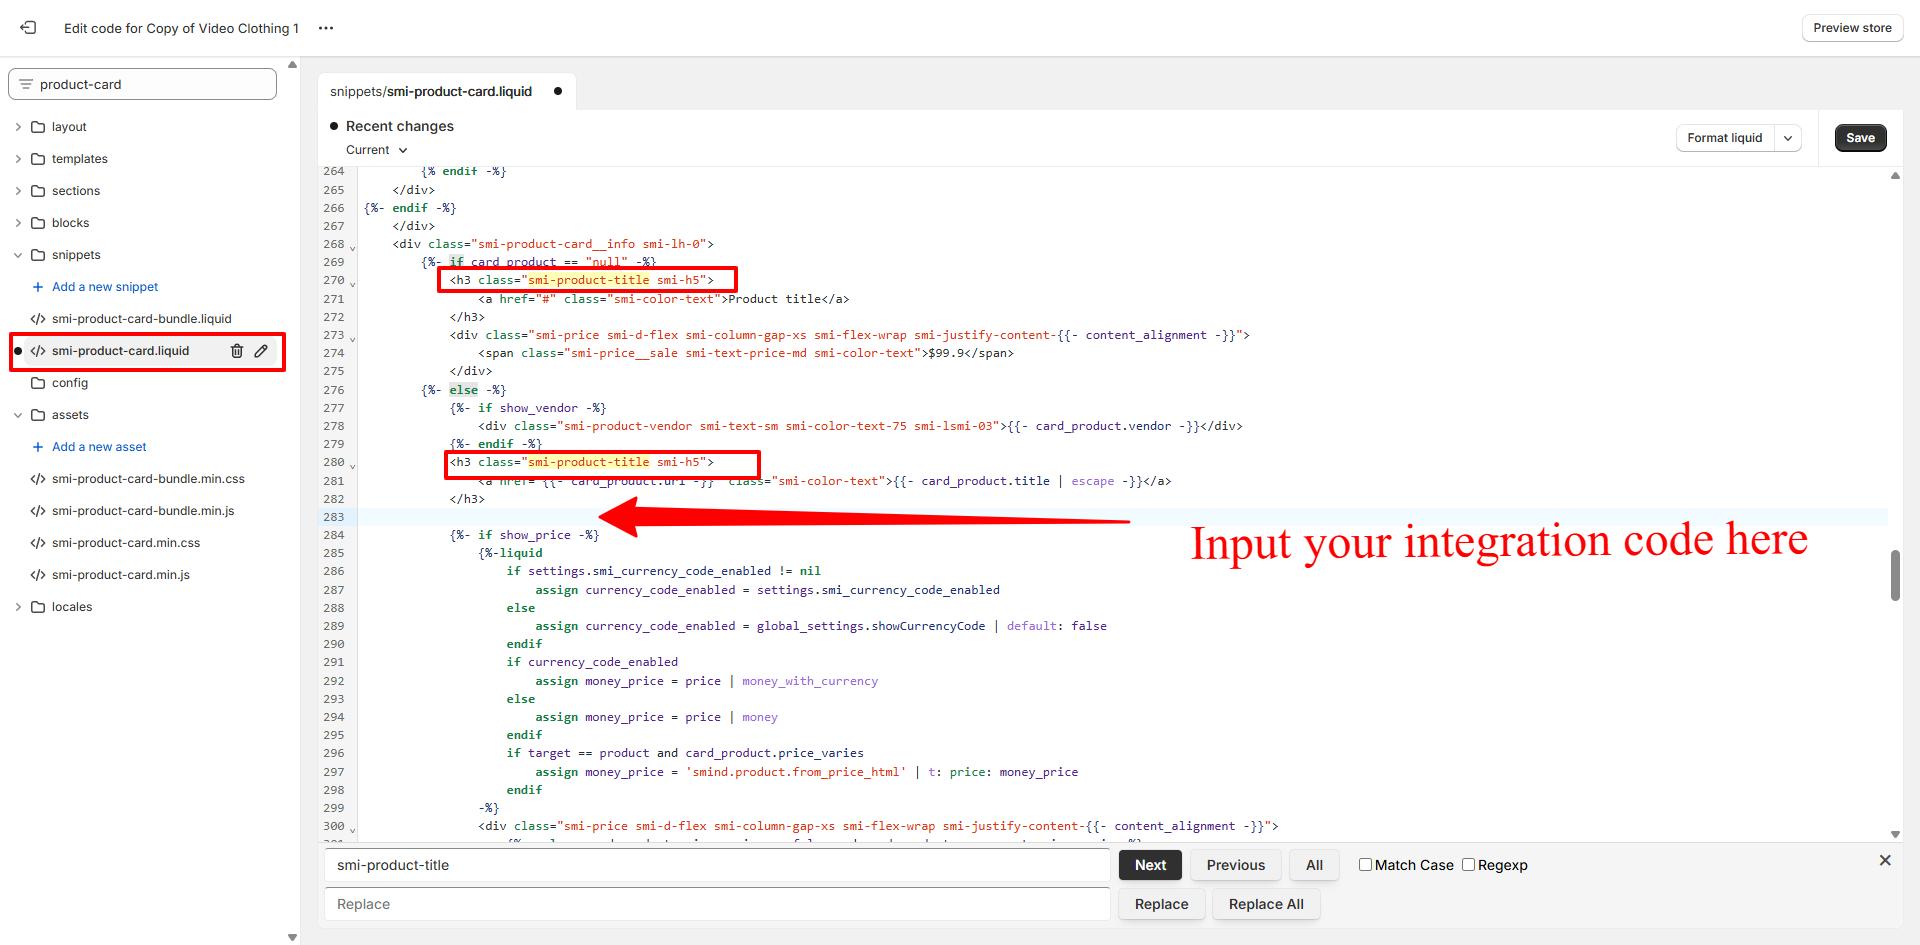Viewport: 1920px width, 945px height.
Task: Click the exit editor back icon
Action: coord(28,28)
